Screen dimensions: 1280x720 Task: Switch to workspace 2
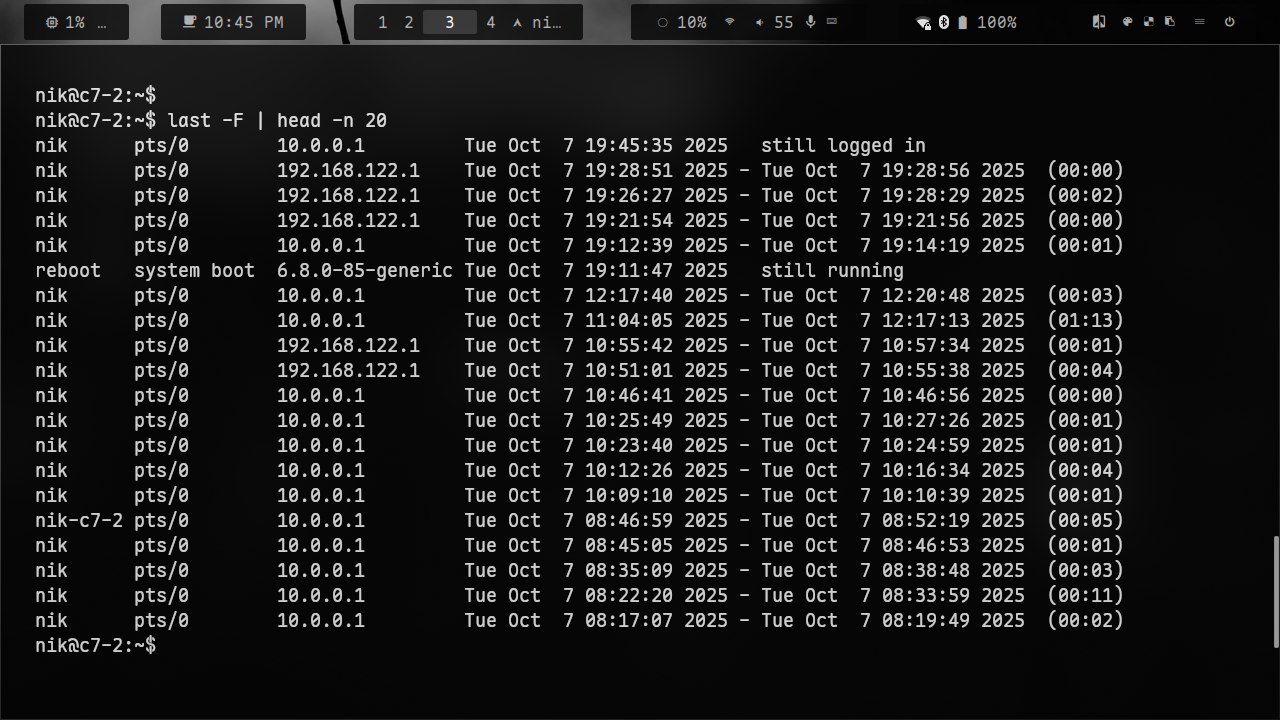tap(408, 22)
